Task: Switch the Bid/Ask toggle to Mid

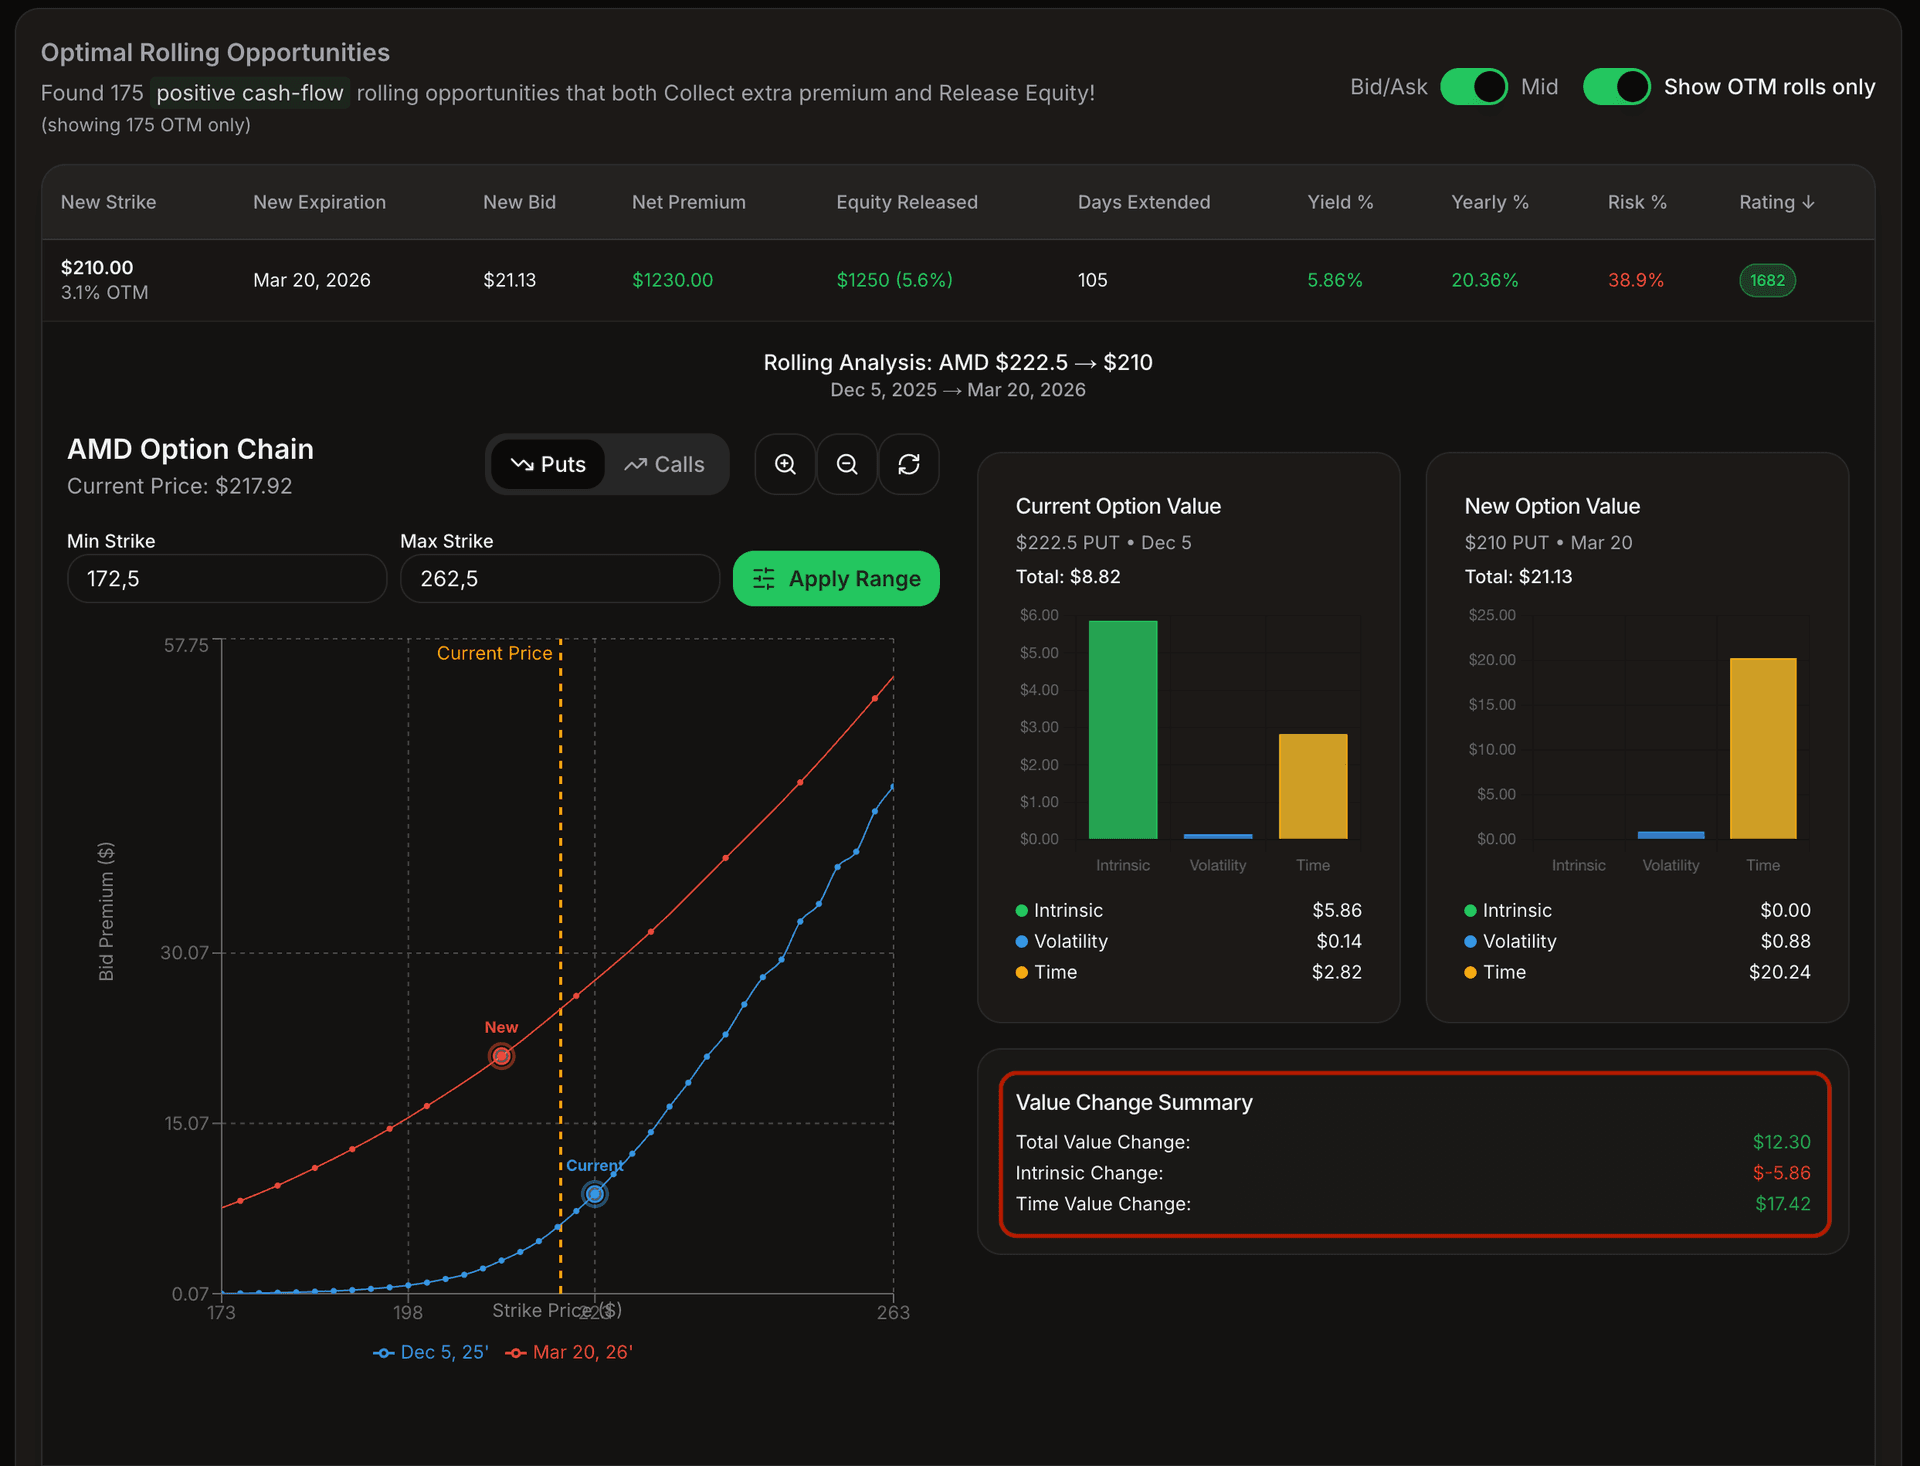Action: point(1474,87)
